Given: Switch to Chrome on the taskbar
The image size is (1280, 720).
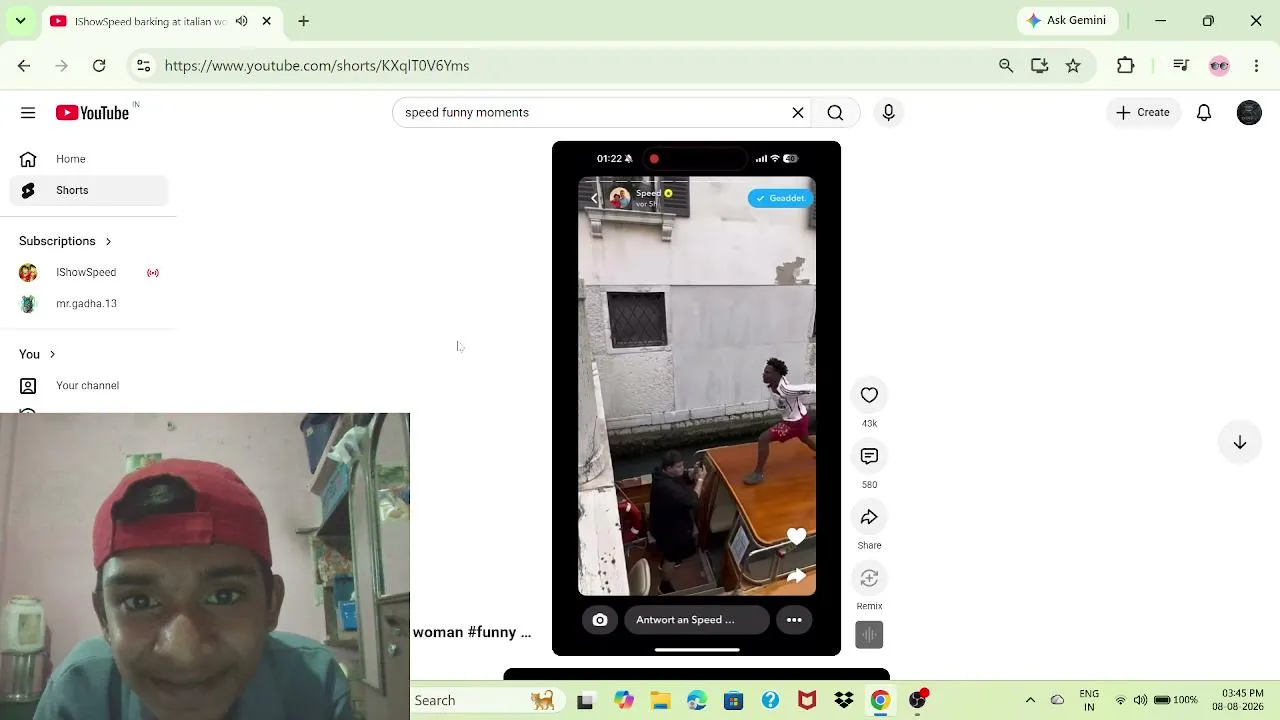Looking at the screenshot, I should (x=880, y=701).
